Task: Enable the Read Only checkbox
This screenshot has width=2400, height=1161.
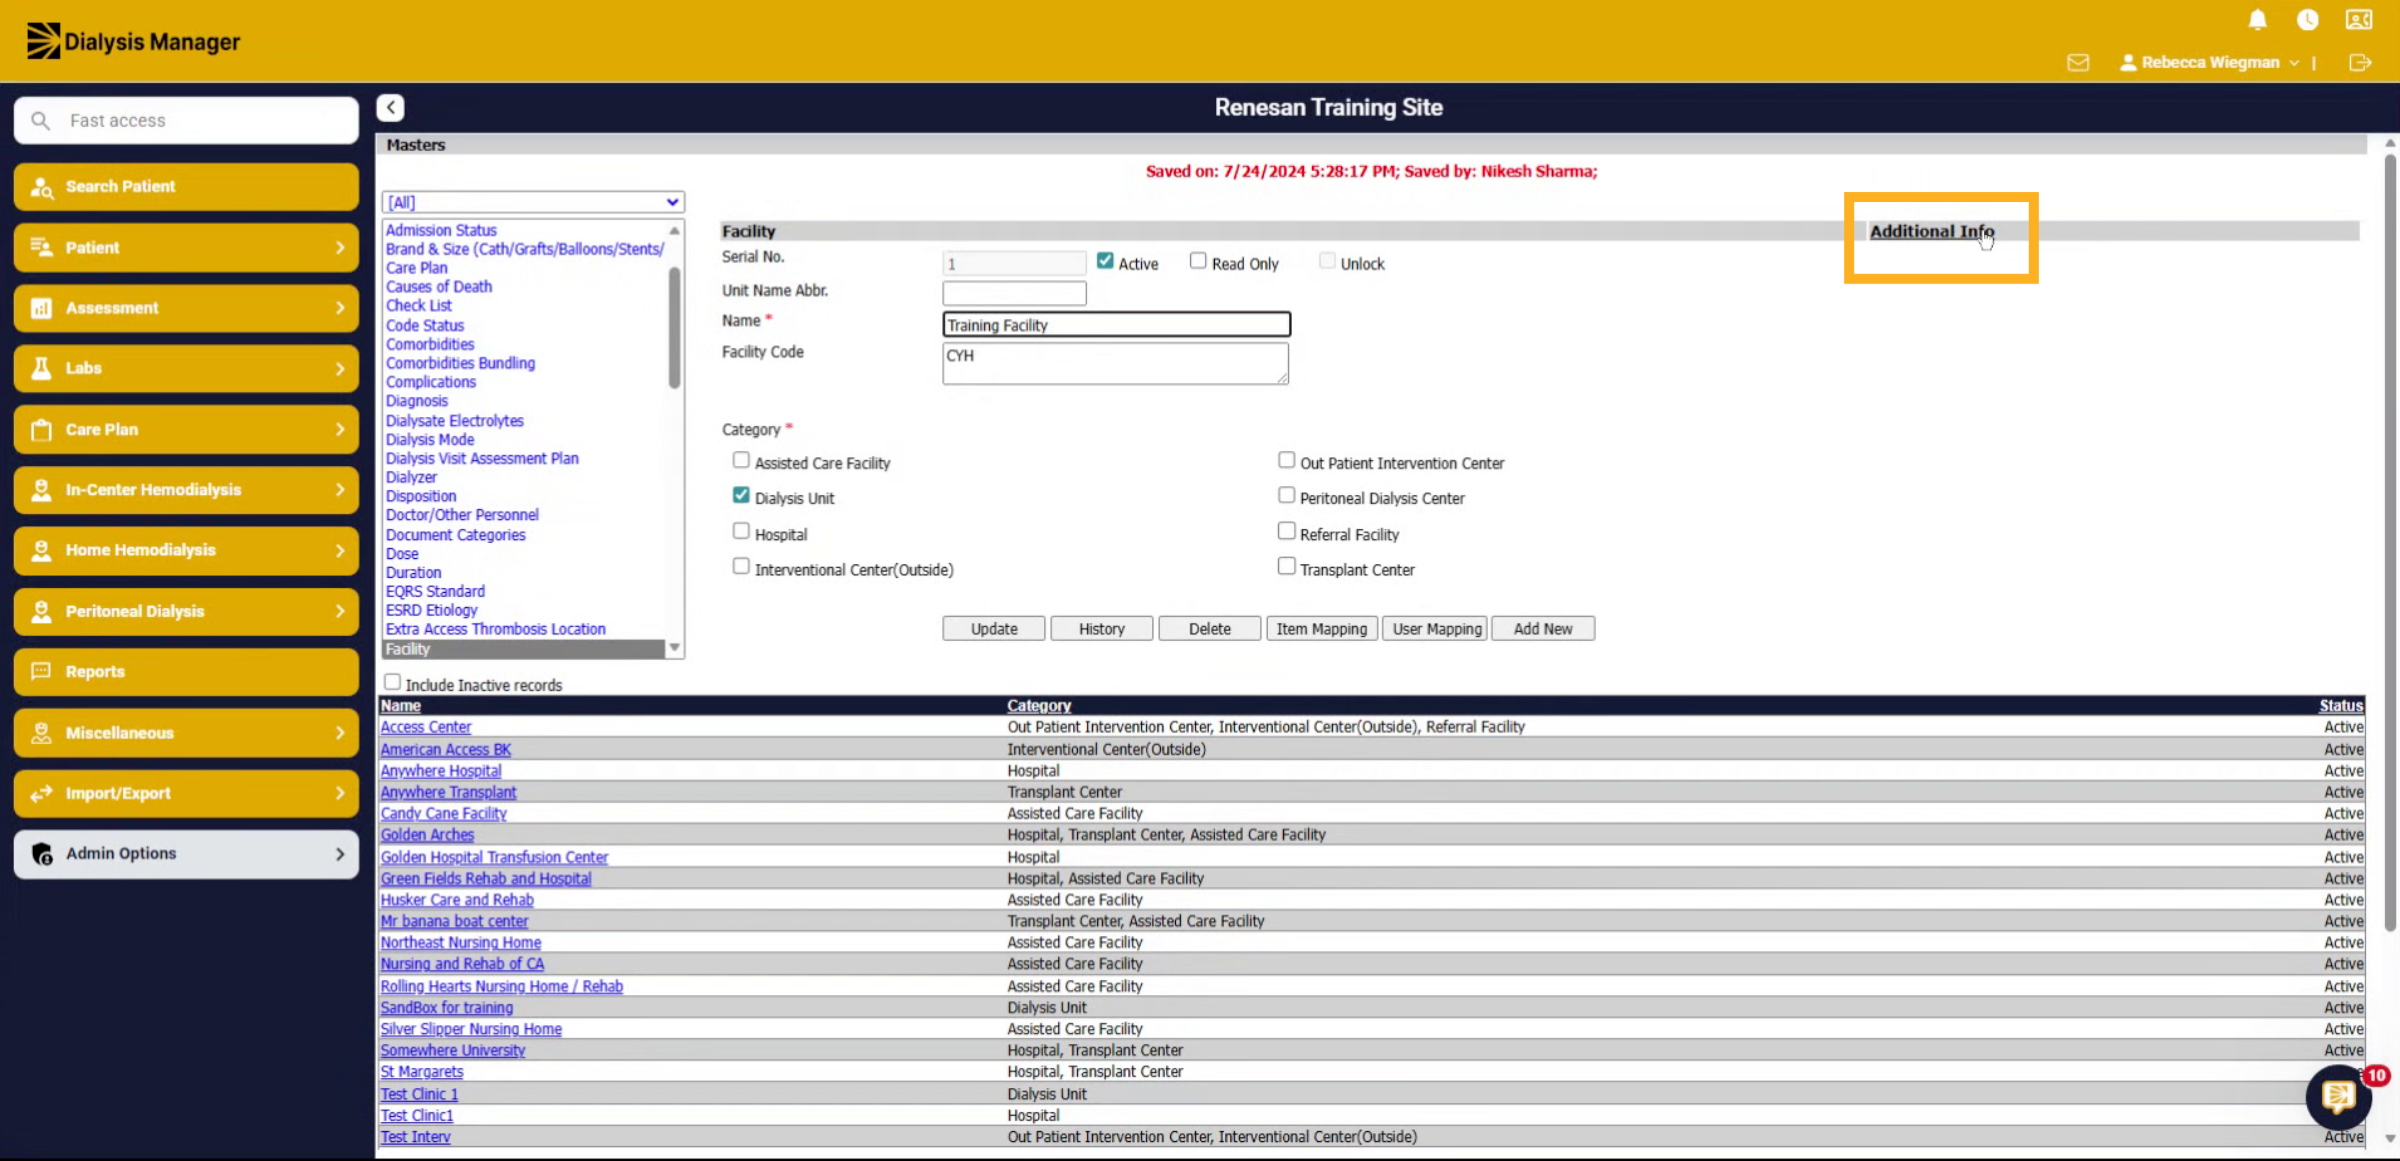Action: (x=1198, y=261)
